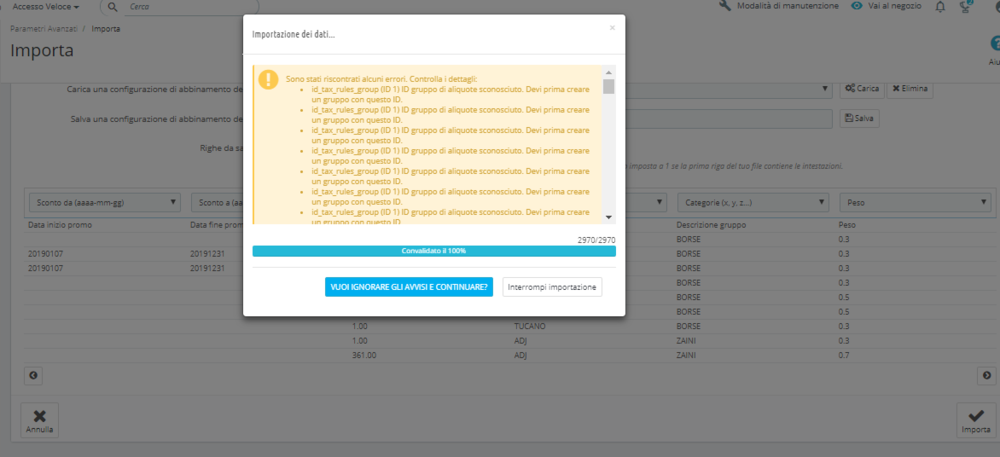Screen dimensions: 1000x457
Task: Click the search magnifier icon in top bar
Action: coord(113,6)
